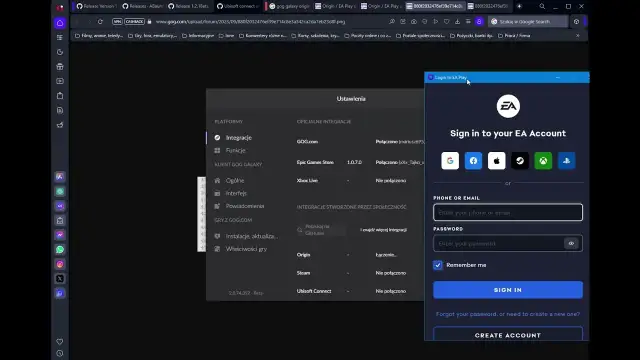The width and height of the screenshot is (640, 360).
Task: Click 'Właściwości gry' in the GOG settings image
Action: 246,249
